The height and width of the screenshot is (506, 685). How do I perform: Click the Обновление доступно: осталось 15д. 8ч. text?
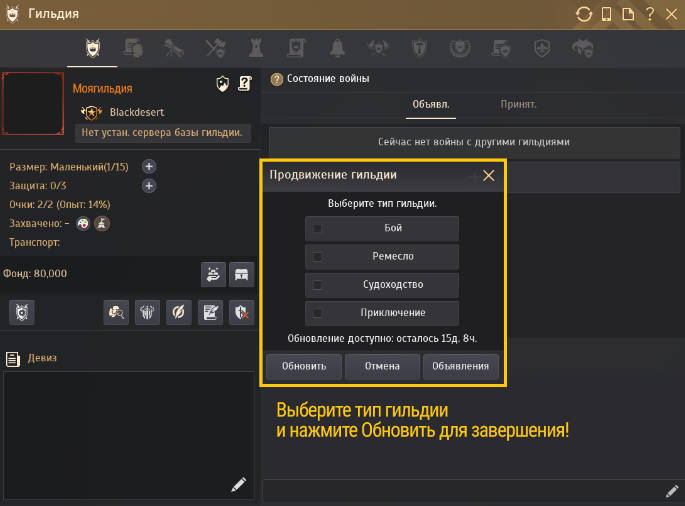[382, 339]
